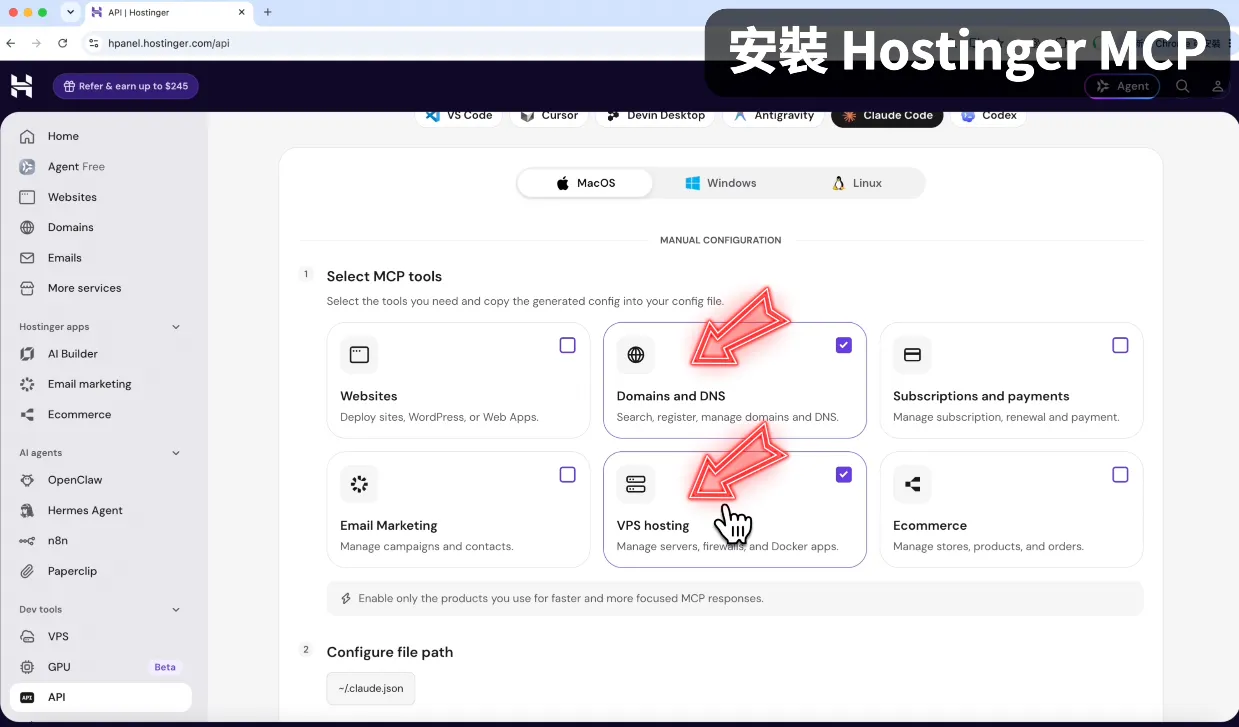Click the More services bag icon

click(x=27, y=288)
